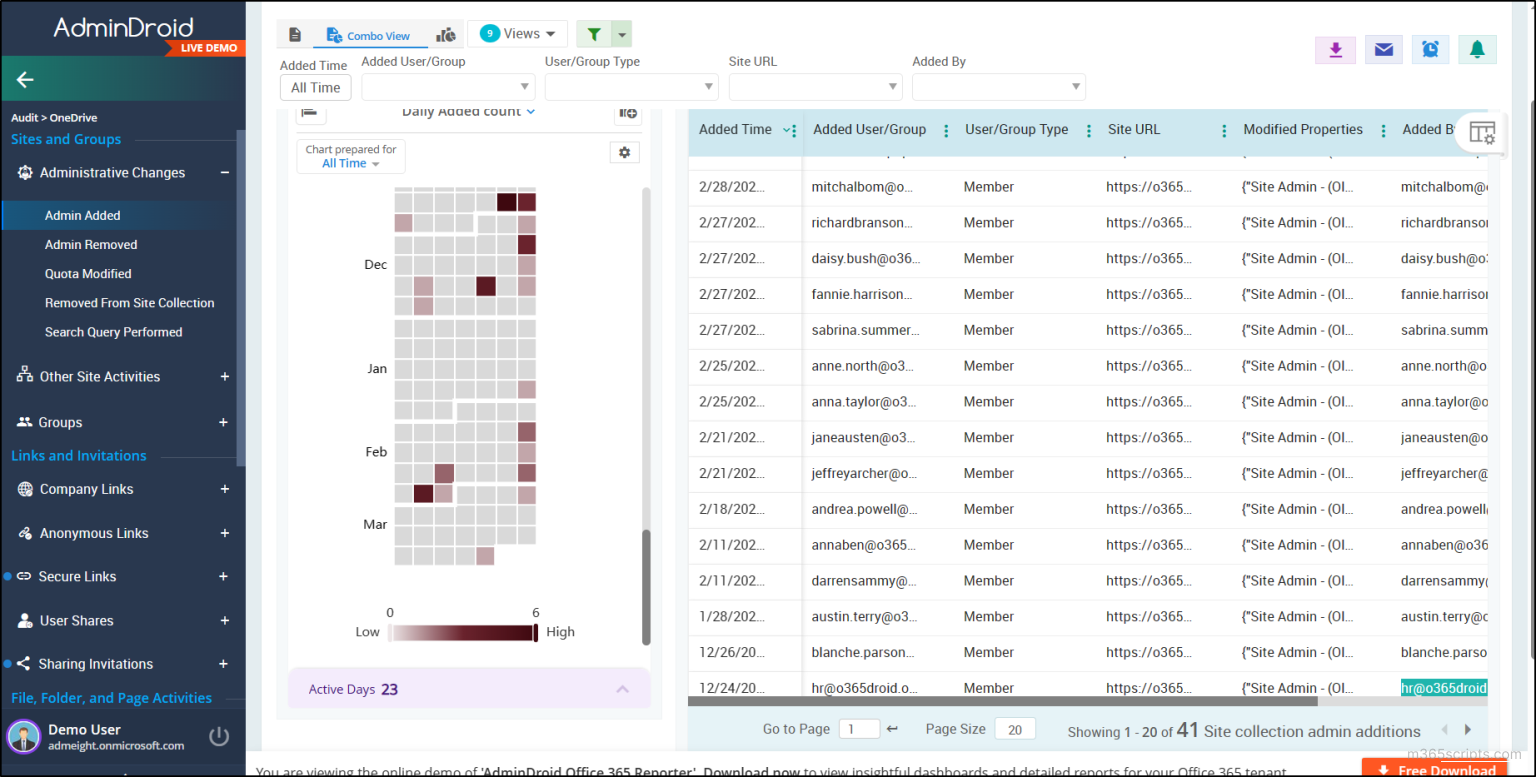Image resolution: width=1536 pixels, height=777 pixels.
Task: Open the Daily Added count dropdown
Action: pyautogui.click(x=468, y=111)
